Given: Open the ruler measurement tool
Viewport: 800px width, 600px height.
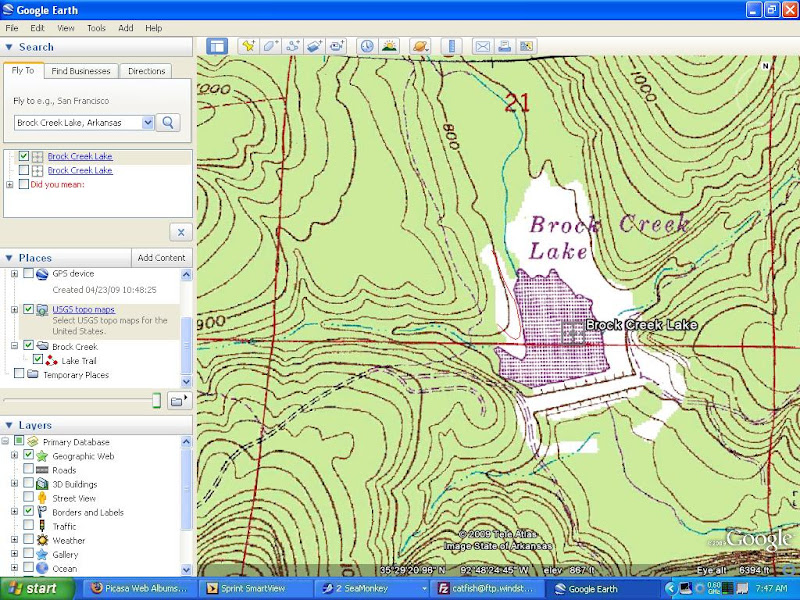Looking at the screenshot, I should (x=450, y=46).
